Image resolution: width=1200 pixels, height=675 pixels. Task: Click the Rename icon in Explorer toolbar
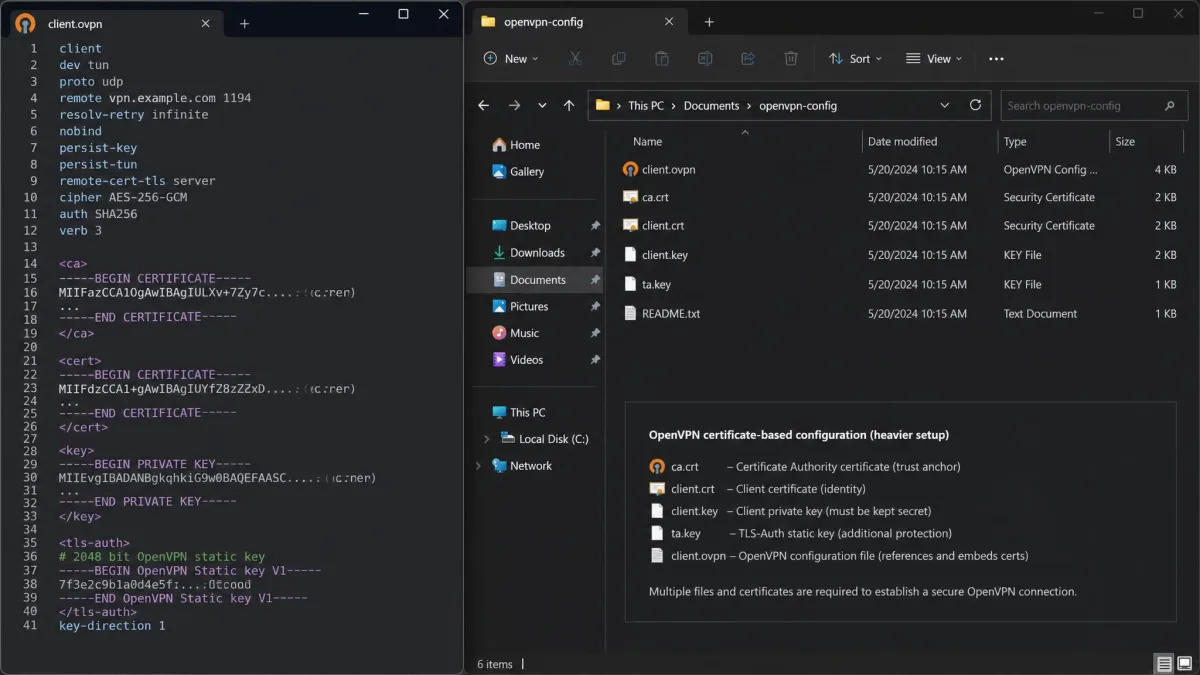tap(705, 59)
